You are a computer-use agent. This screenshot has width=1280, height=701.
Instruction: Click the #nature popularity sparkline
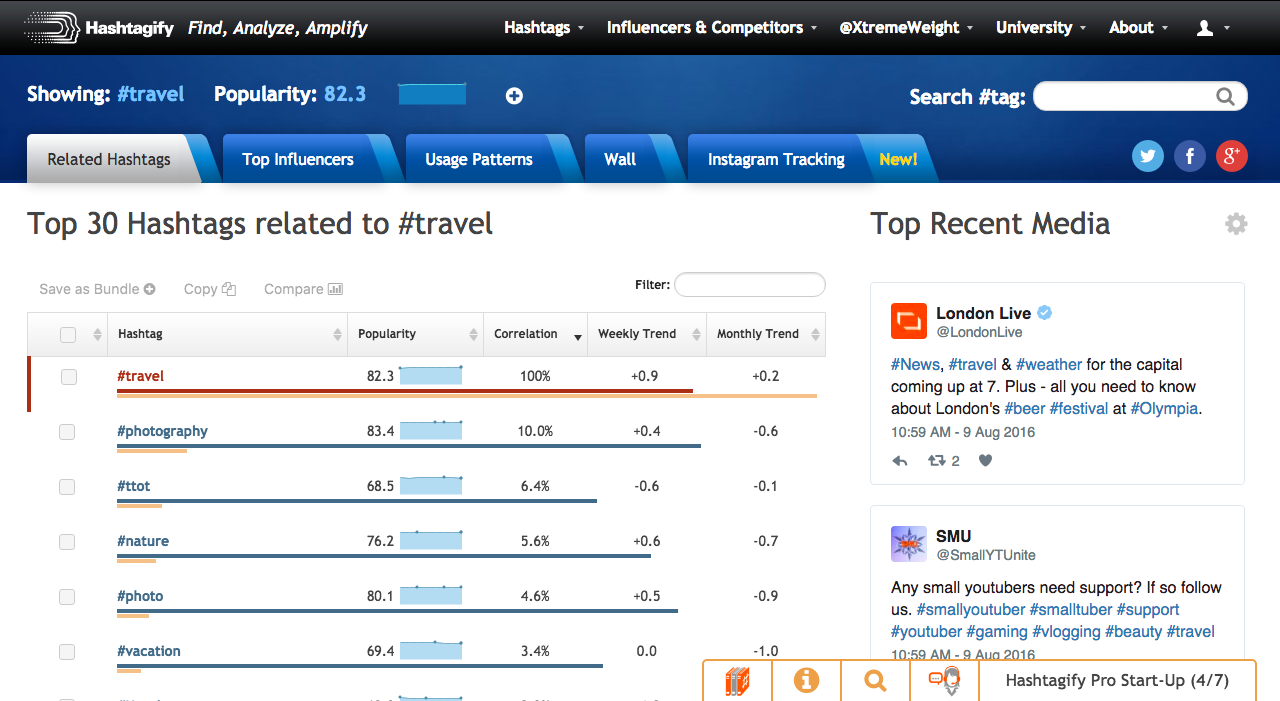click(x=431, y=540)
